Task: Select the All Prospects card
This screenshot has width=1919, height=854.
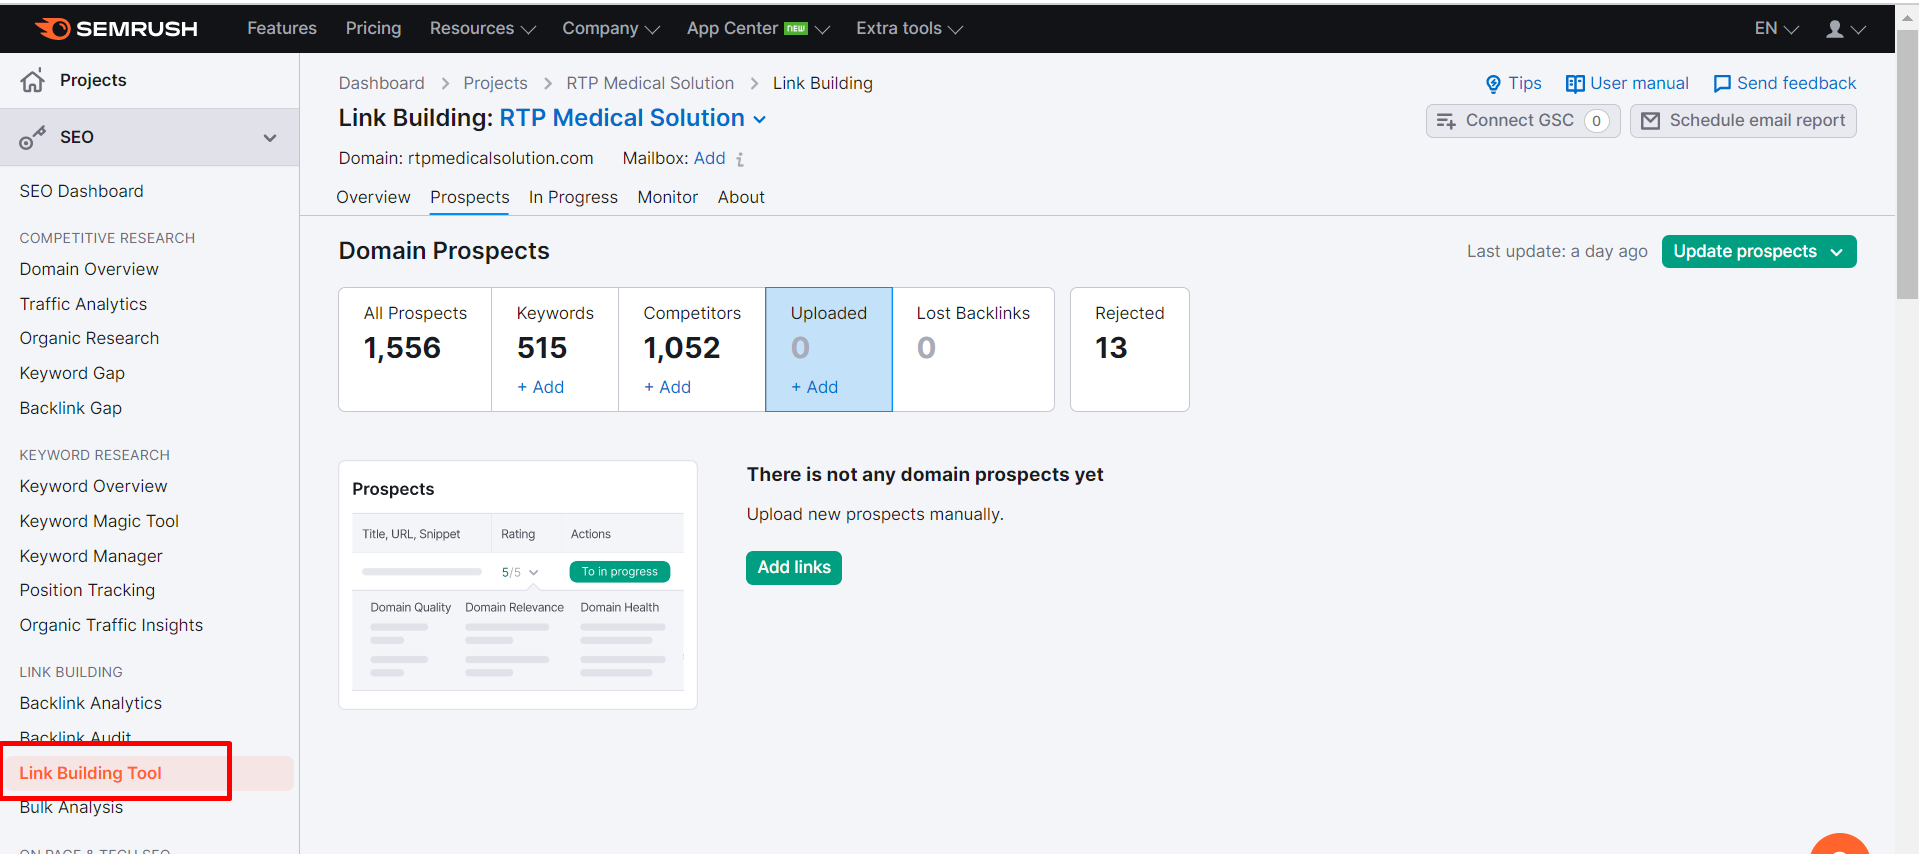Action: pyautogui.click(x=415, y=349)
